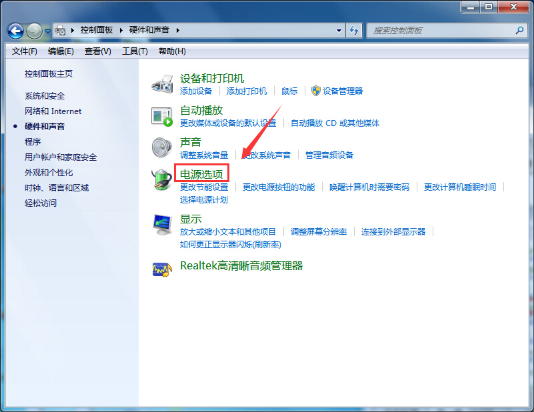Open the 电源选项 link

tap(201, 174)
